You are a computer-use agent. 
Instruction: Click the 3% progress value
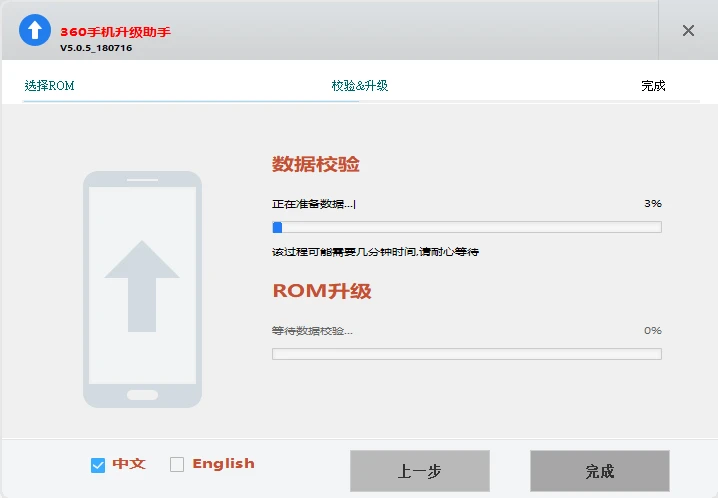pos(653,203)
